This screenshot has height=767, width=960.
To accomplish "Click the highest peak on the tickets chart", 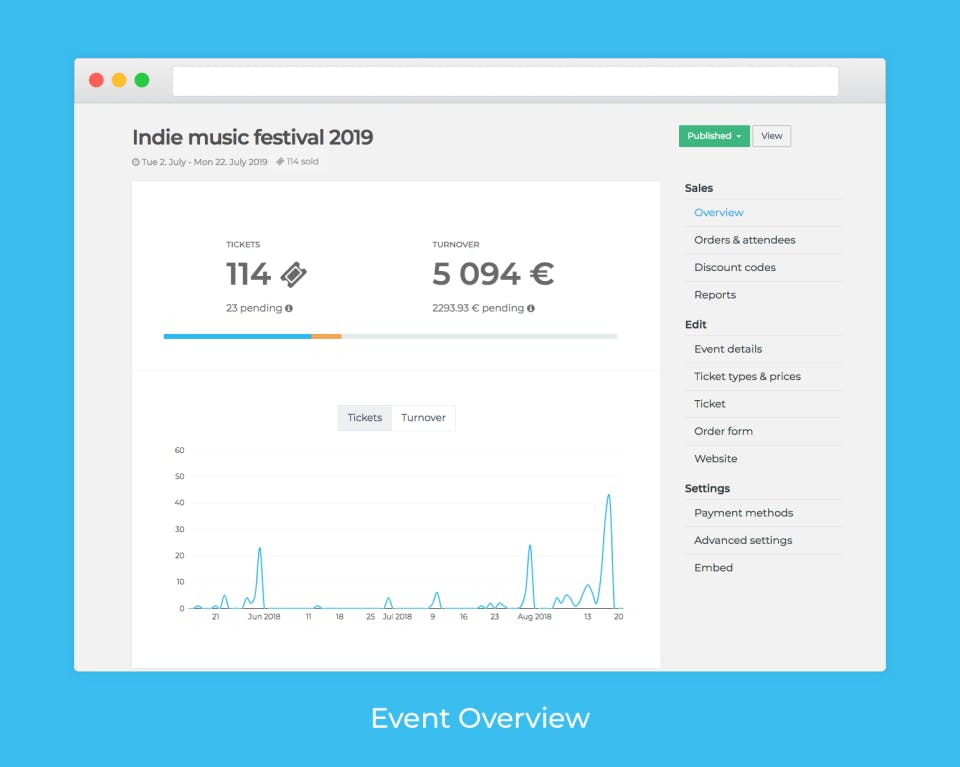I will [609, 495].
